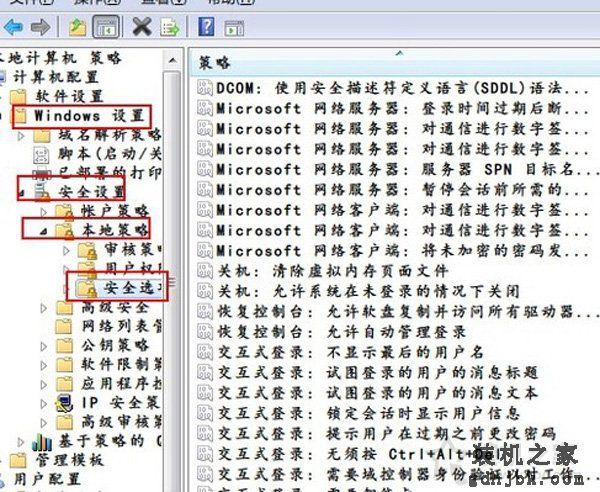Select the 软件设置 folder icon under 计算机配置
The width and height of the screenshot is (600, 492).
pyautogui.click(x=18, y=96)
